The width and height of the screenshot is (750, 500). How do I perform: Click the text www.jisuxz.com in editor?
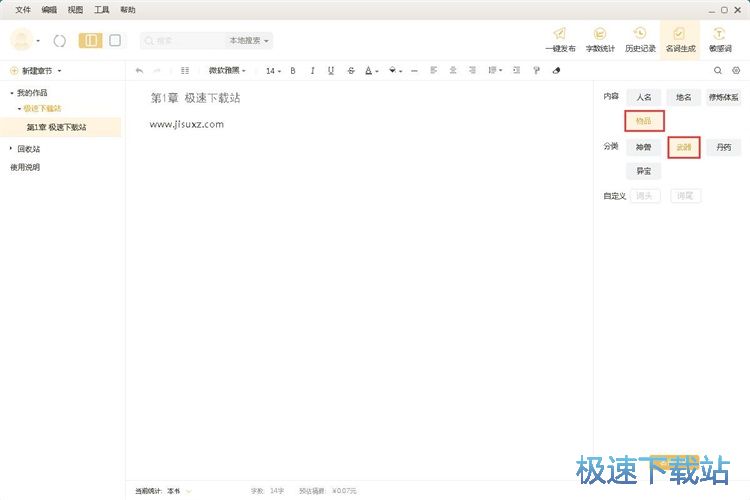coord(187,124)
